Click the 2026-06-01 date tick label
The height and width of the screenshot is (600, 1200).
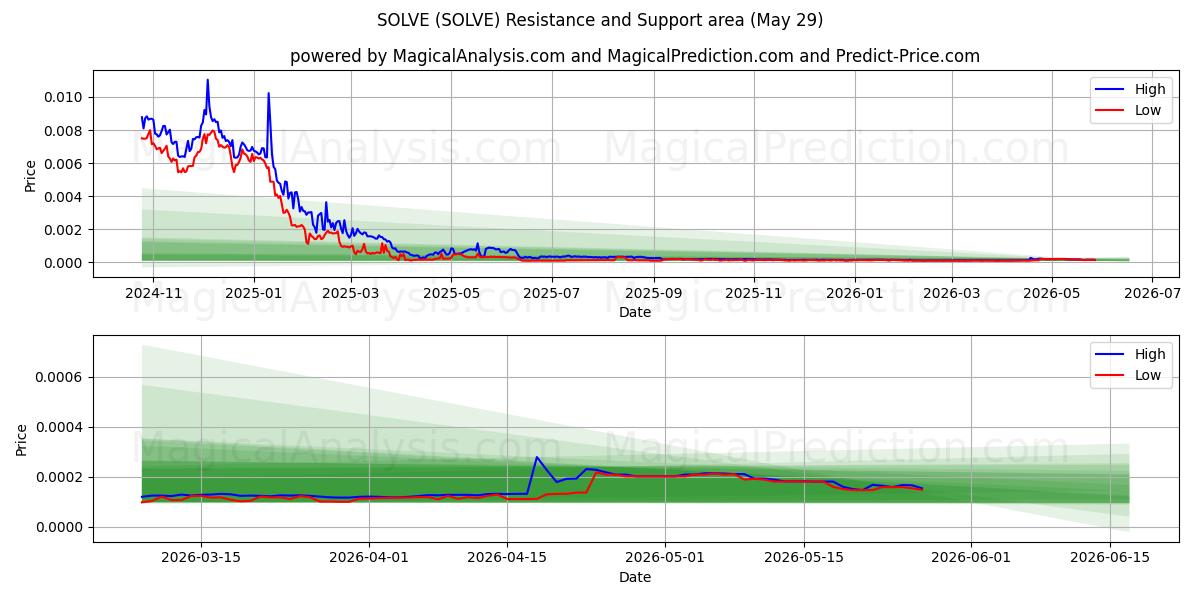(x=971, y=558)
